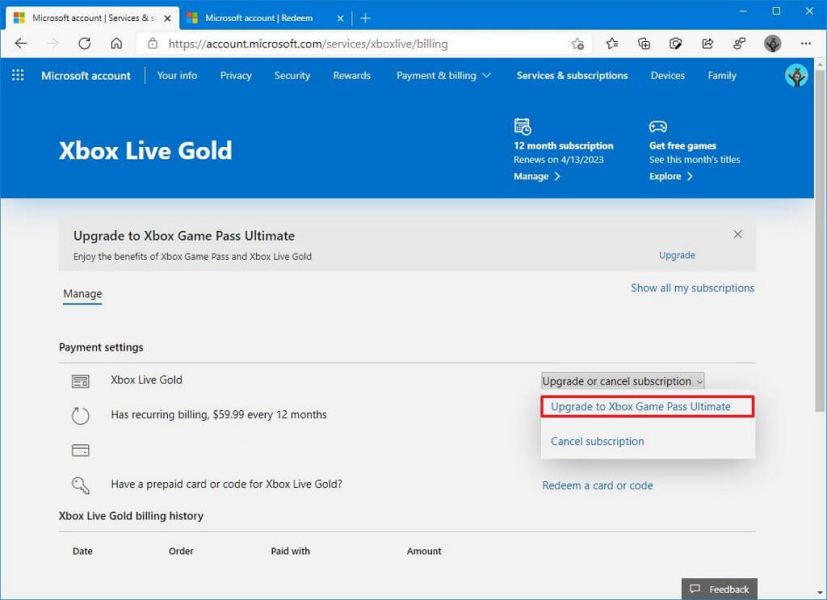Click the Amount column header
The height and width of the screenshot is (600, 827).
pos(424,551)
